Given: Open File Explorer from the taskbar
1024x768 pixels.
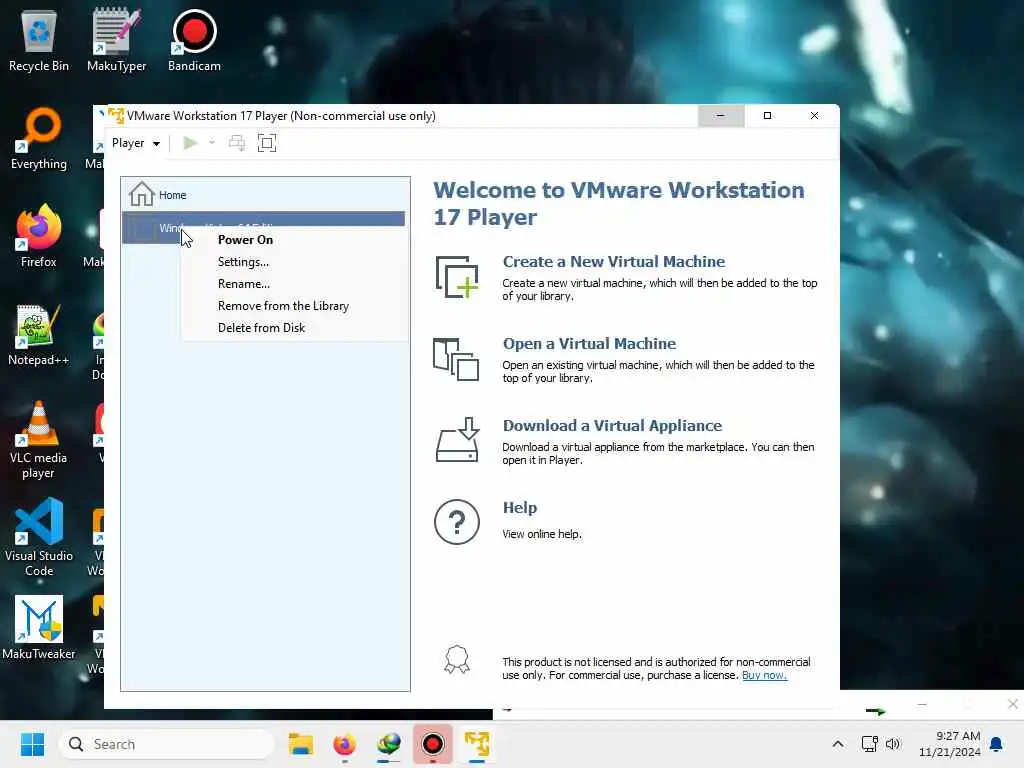Looking at the screenshot, I should tap(300, 744).
